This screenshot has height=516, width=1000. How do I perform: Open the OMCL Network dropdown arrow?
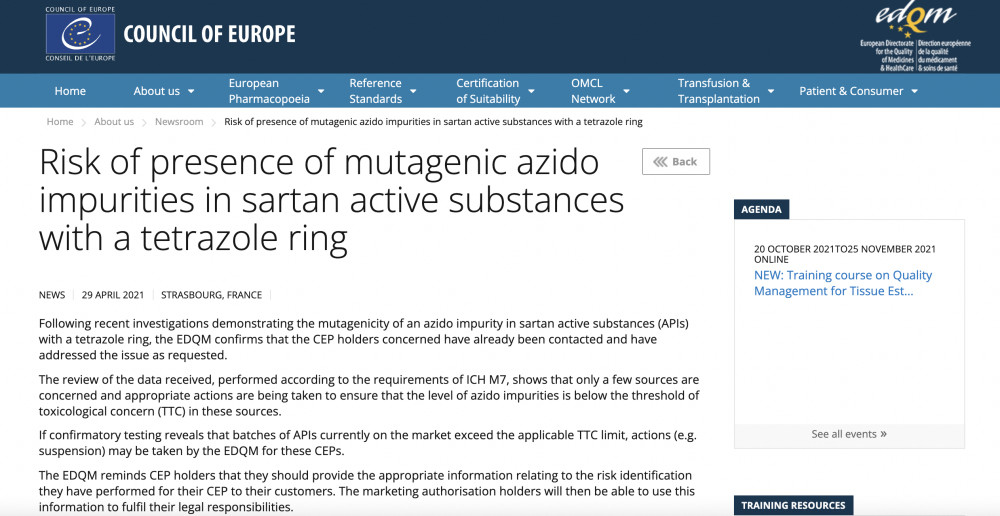(626, 91)
